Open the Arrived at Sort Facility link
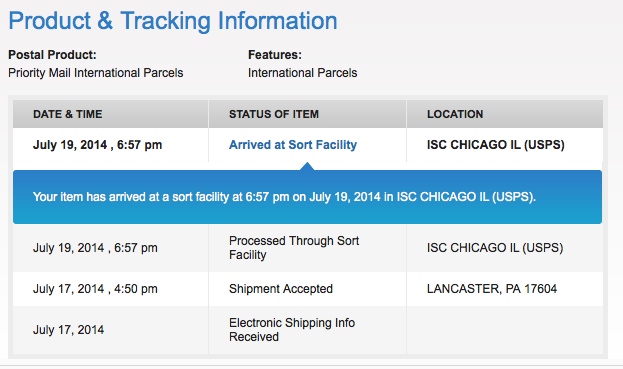This screenshot has height=369, width=623. pos(293,145)
